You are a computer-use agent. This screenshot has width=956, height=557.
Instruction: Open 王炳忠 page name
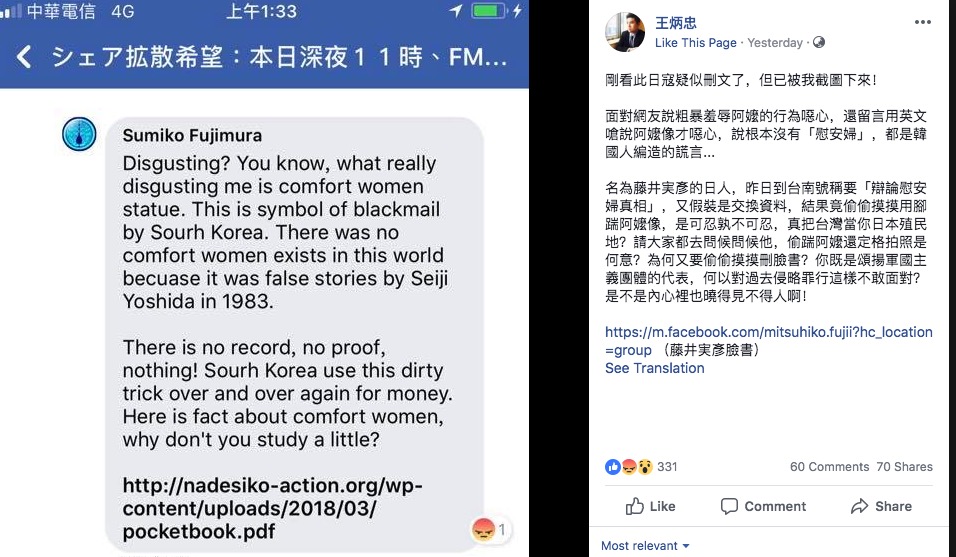(x=676, y=23)
